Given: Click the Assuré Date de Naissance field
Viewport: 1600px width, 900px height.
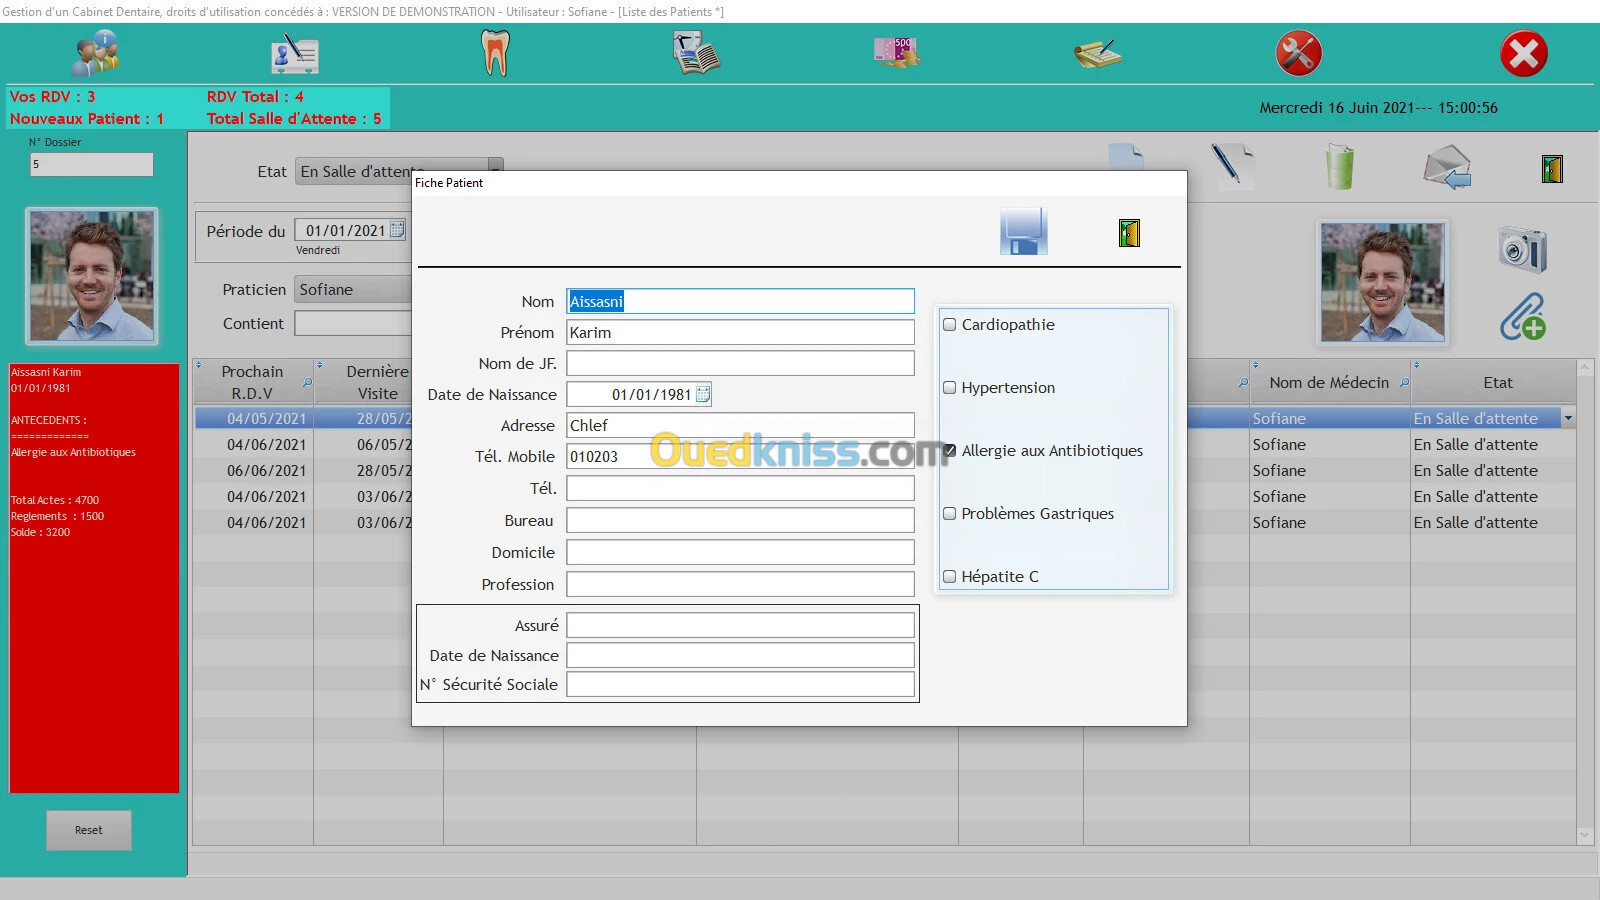Looking at the screenshot, I should [740, 655].
